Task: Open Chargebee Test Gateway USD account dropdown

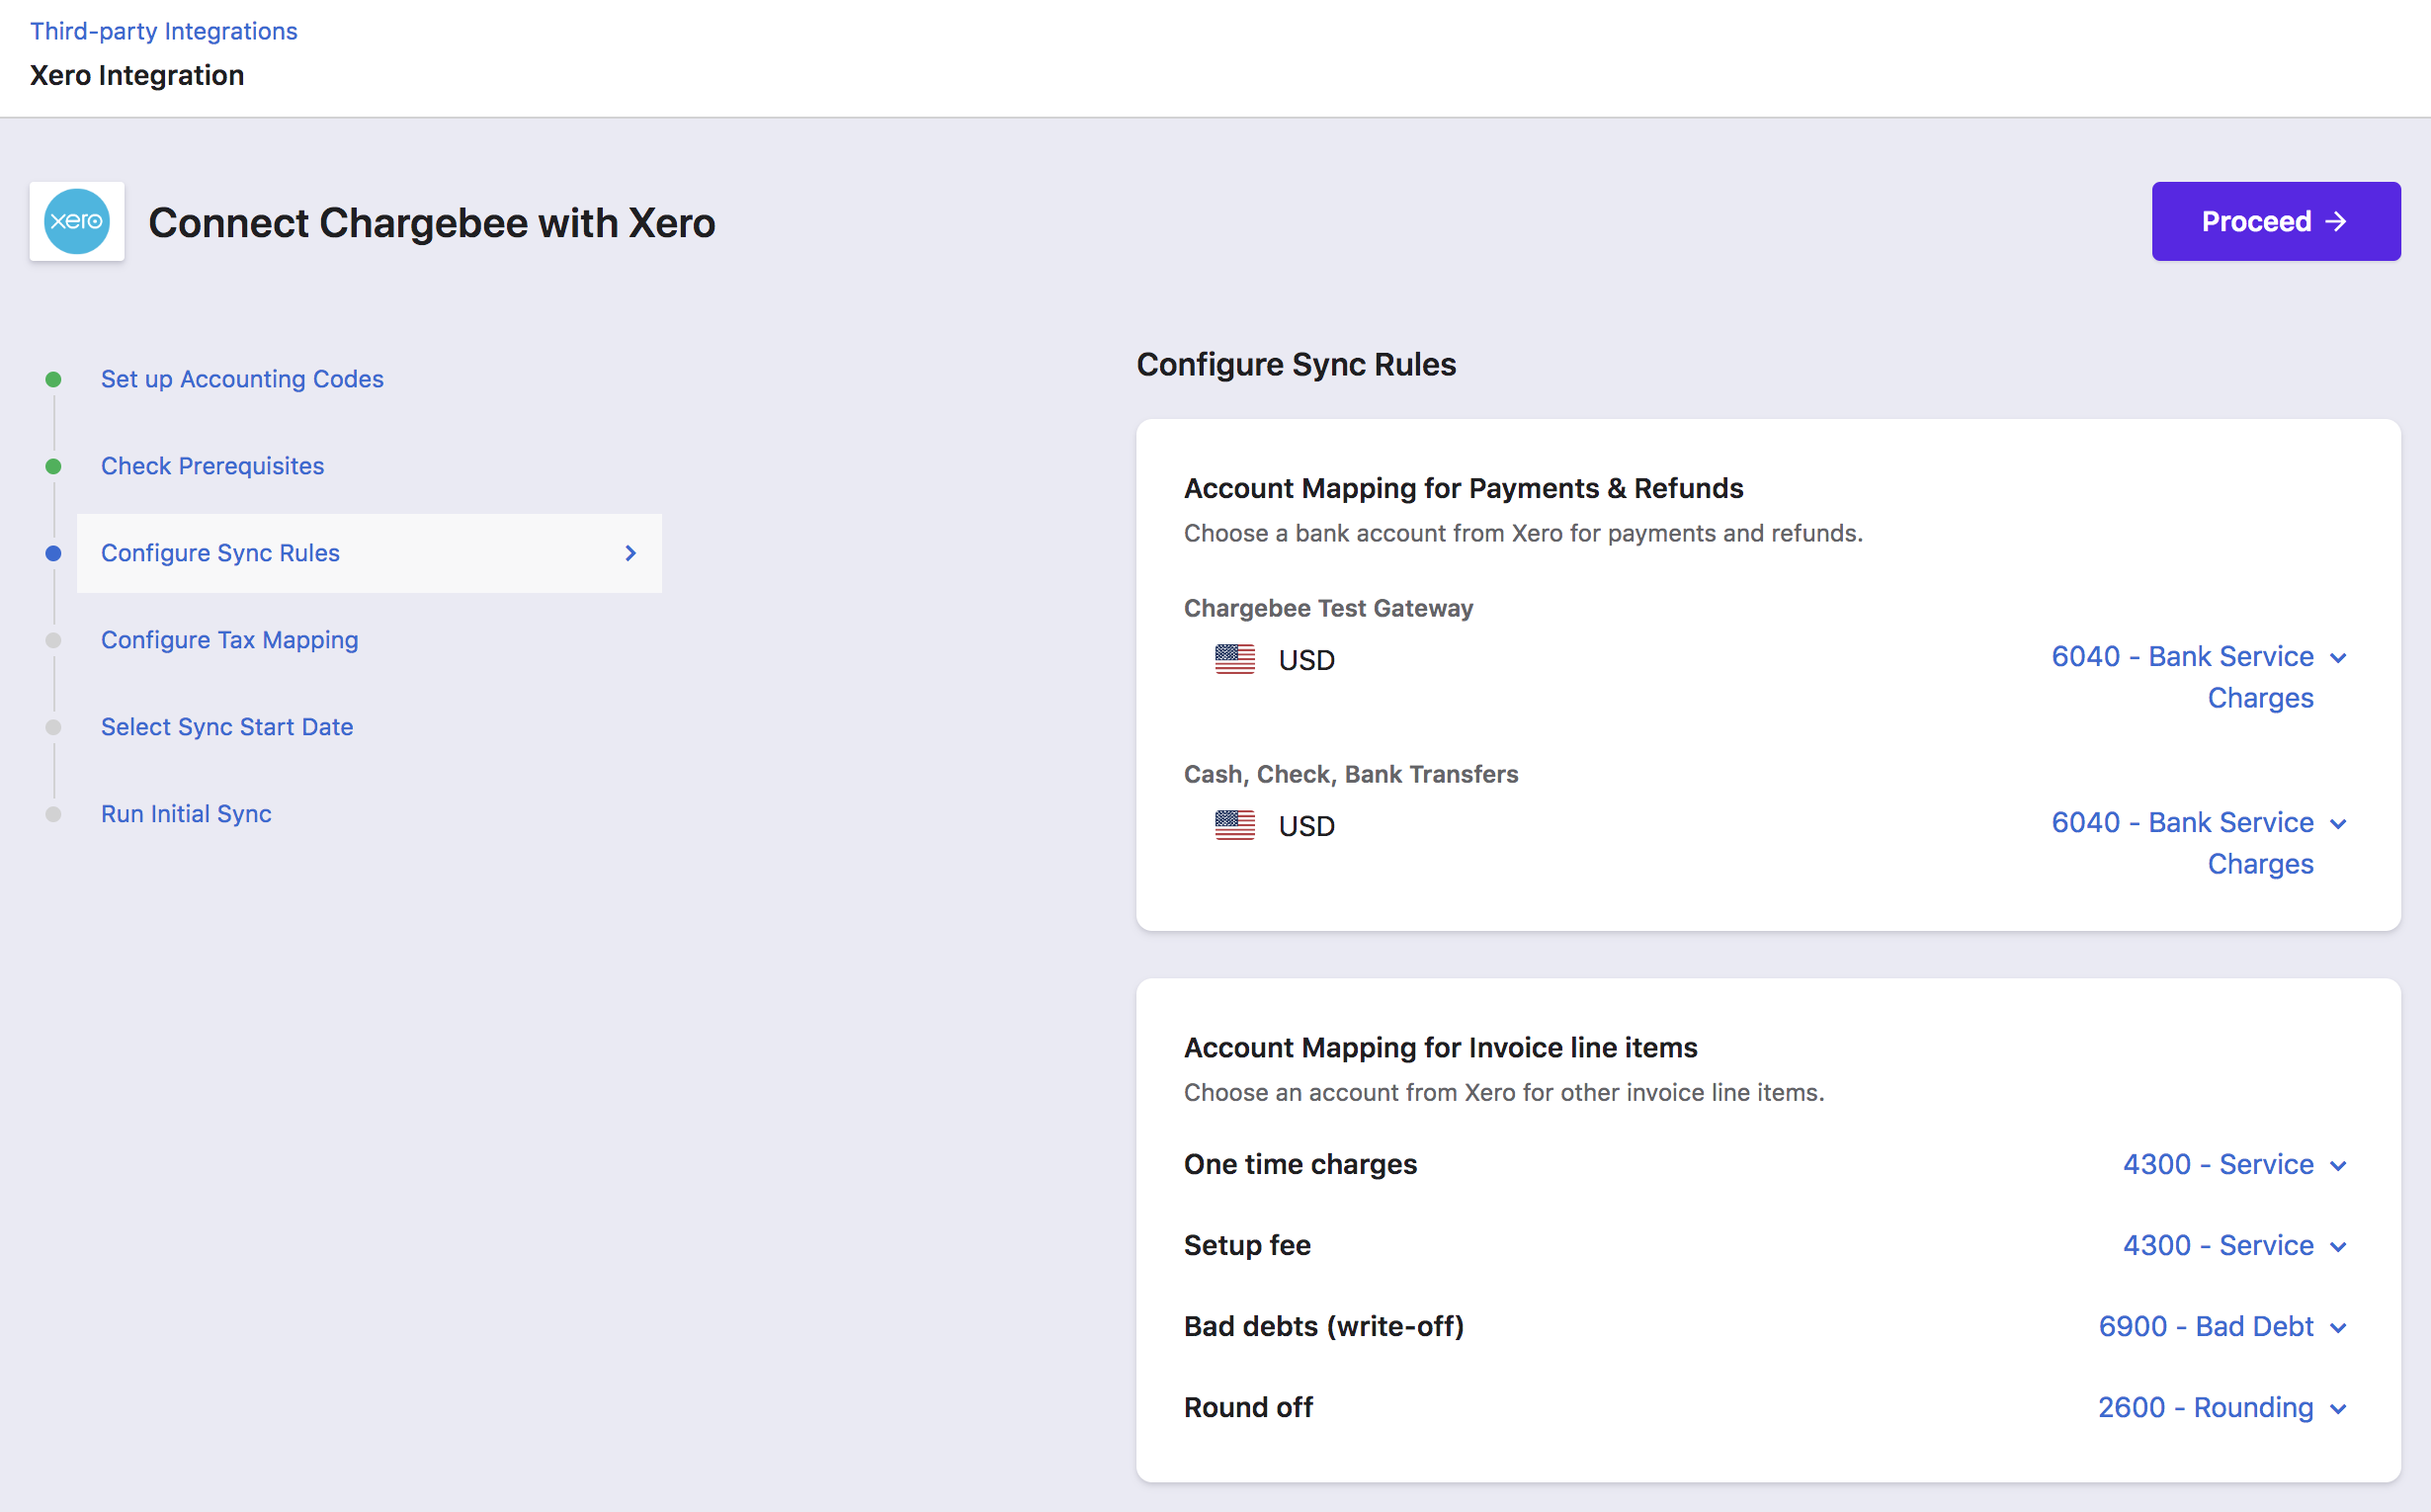Action: (x=2198, y=677)
